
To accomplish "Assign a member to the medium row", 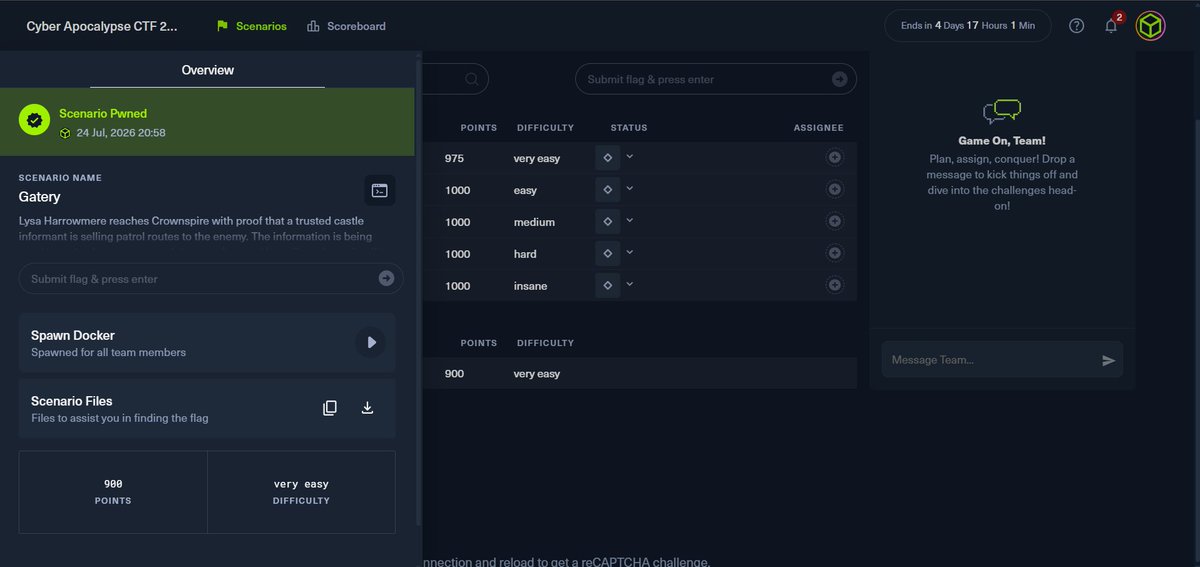I will (834, 222).
